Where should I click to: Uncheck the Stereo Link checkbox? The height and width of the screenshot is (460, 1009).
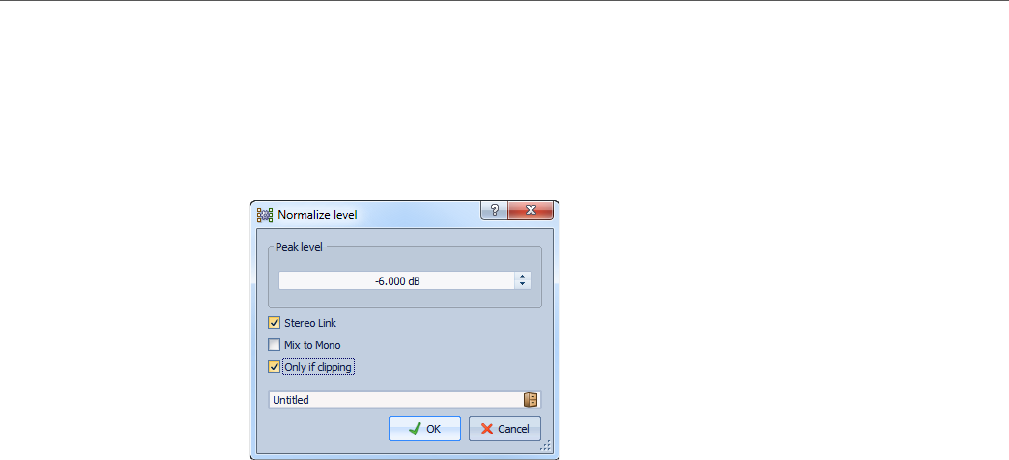click(x=274, y=323)
